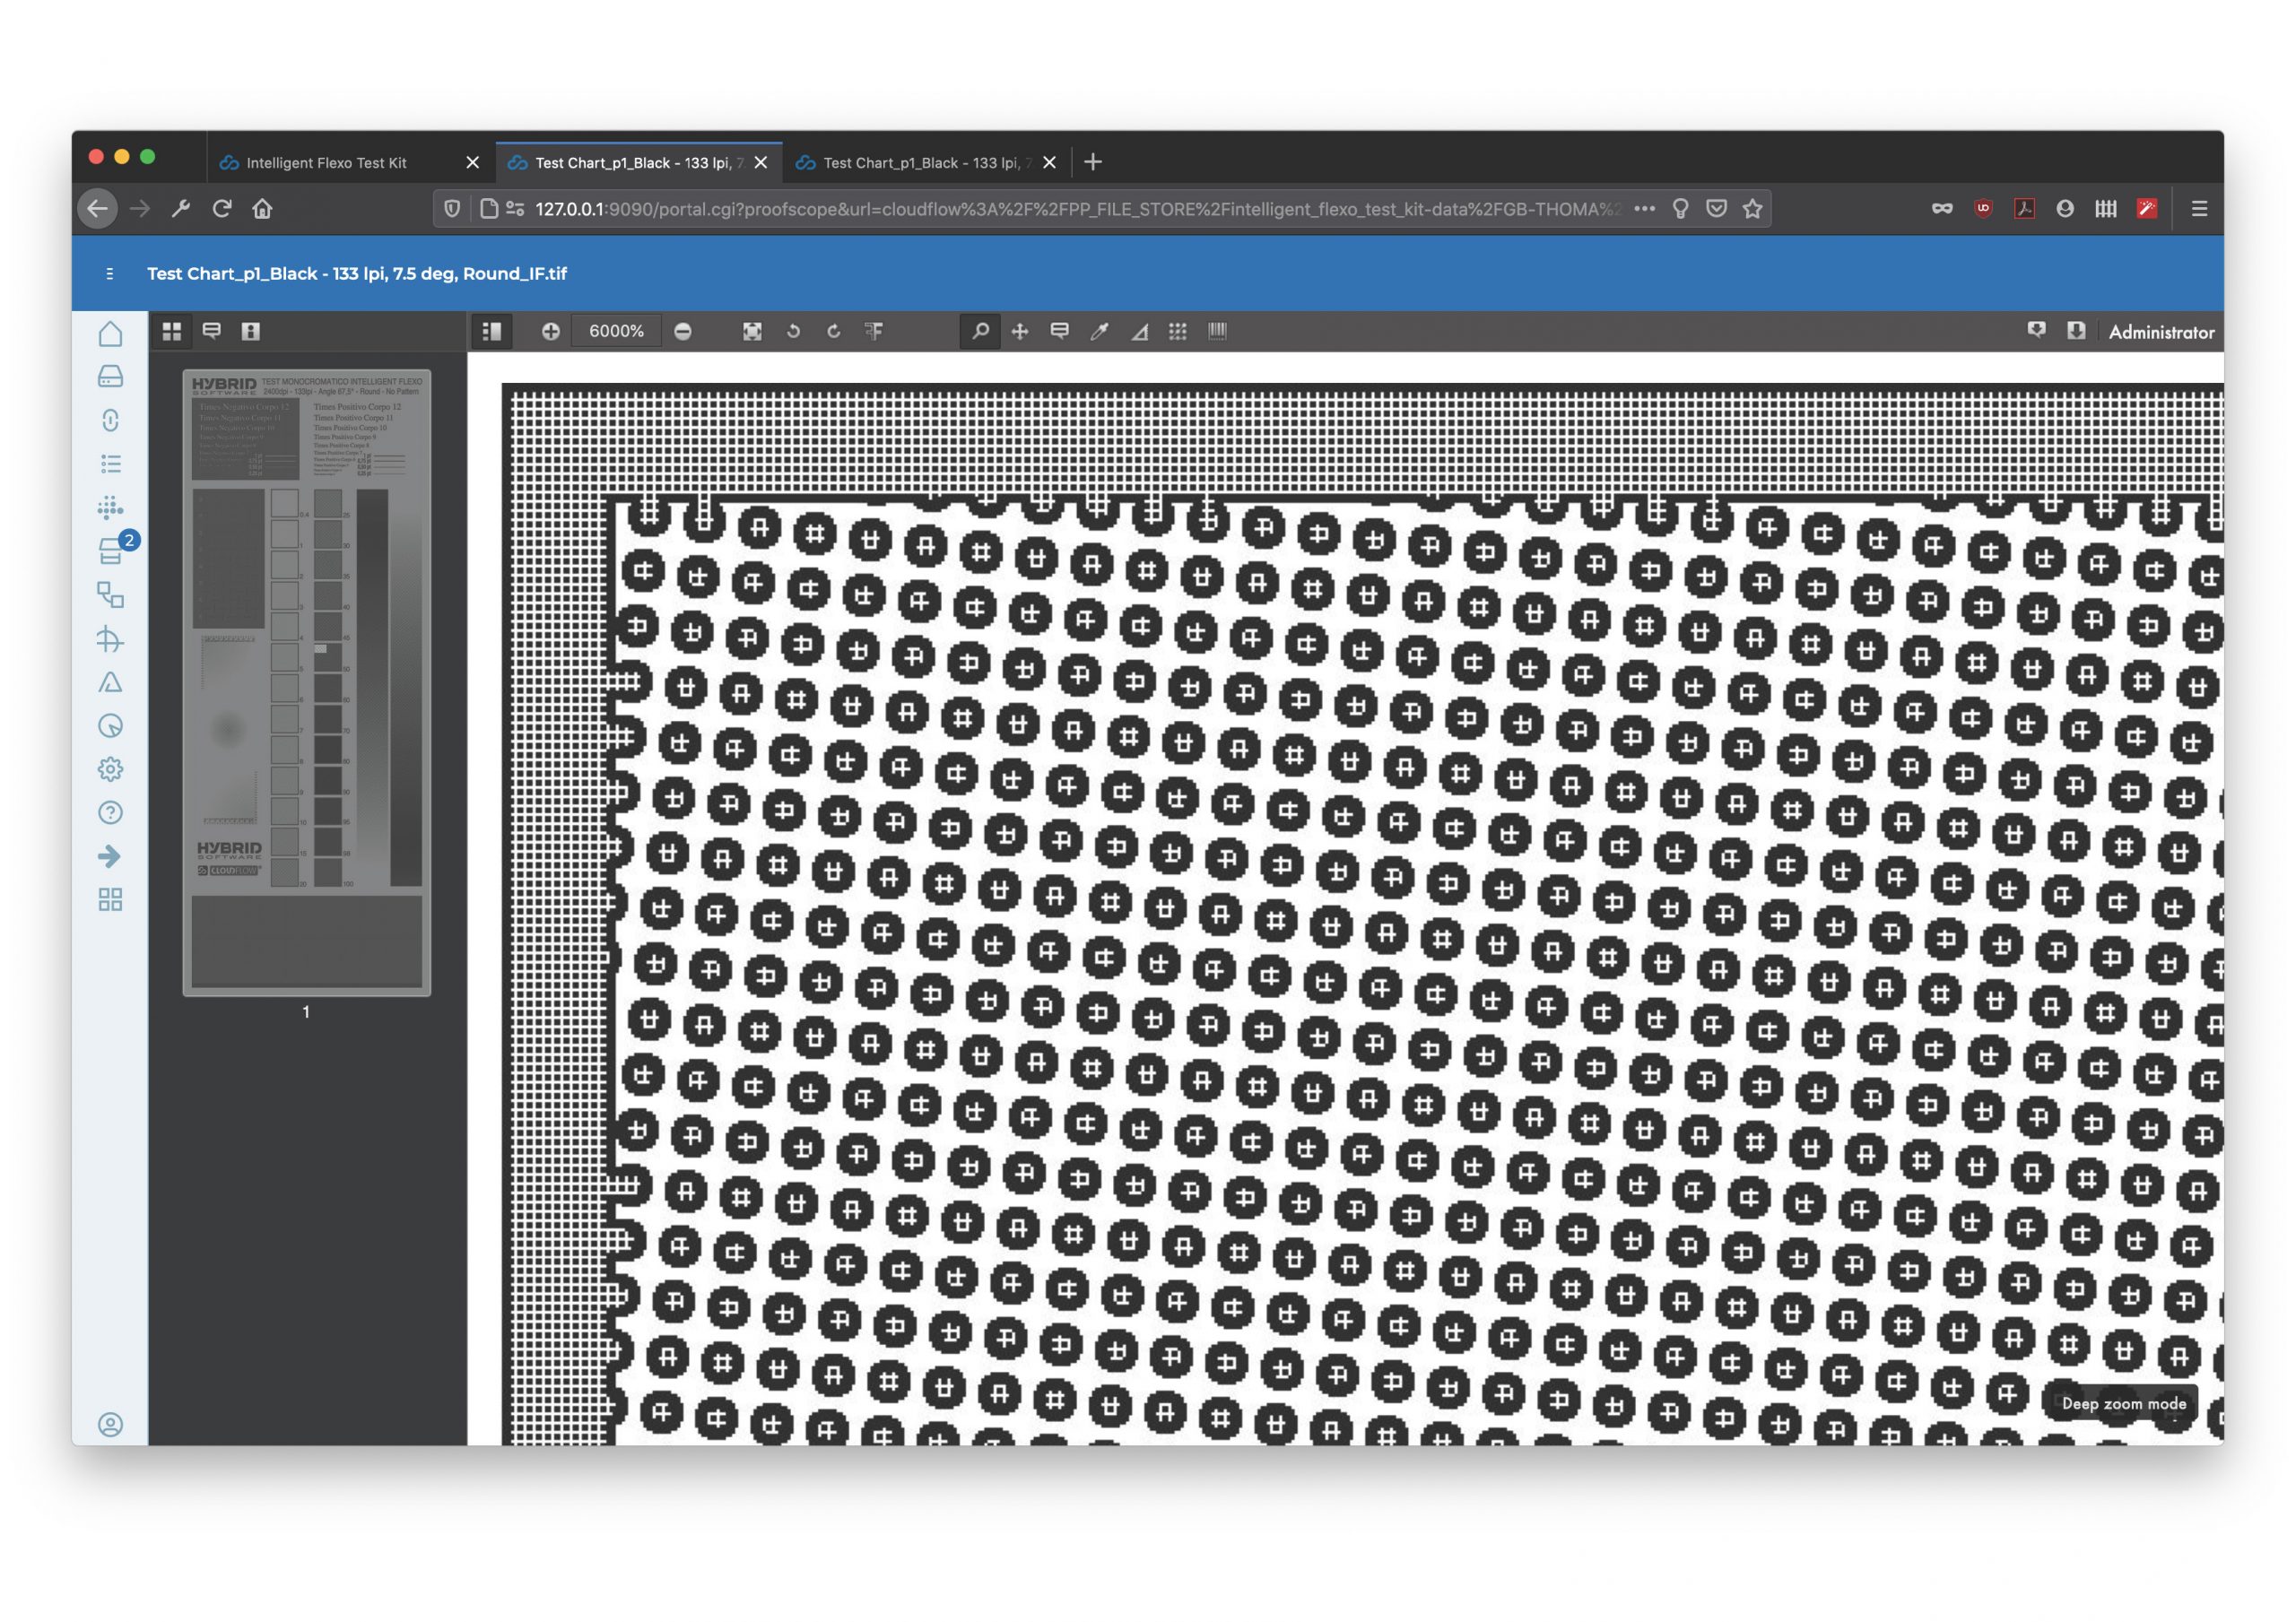Open the triangle shape icon in the sidebar
The image size is (2296, 1622).
click(x=110, y=683)
